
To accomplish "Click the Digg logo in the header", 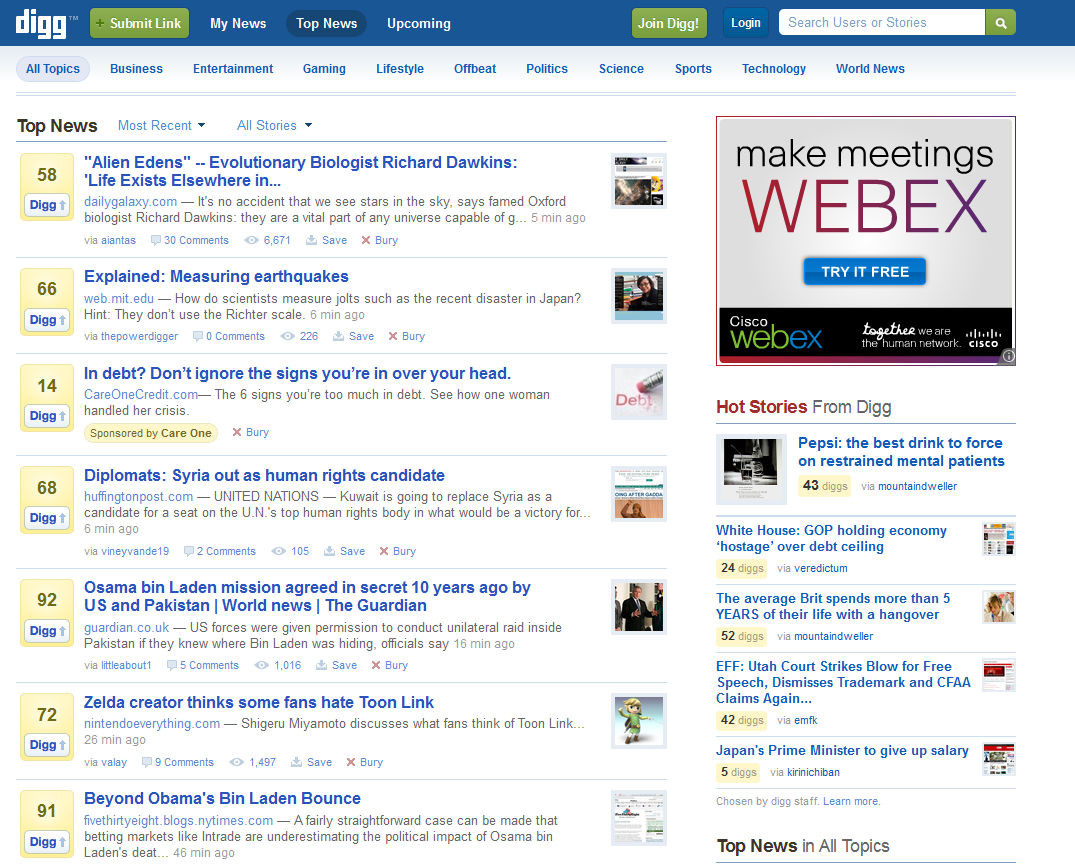I will tap(44, 24).
